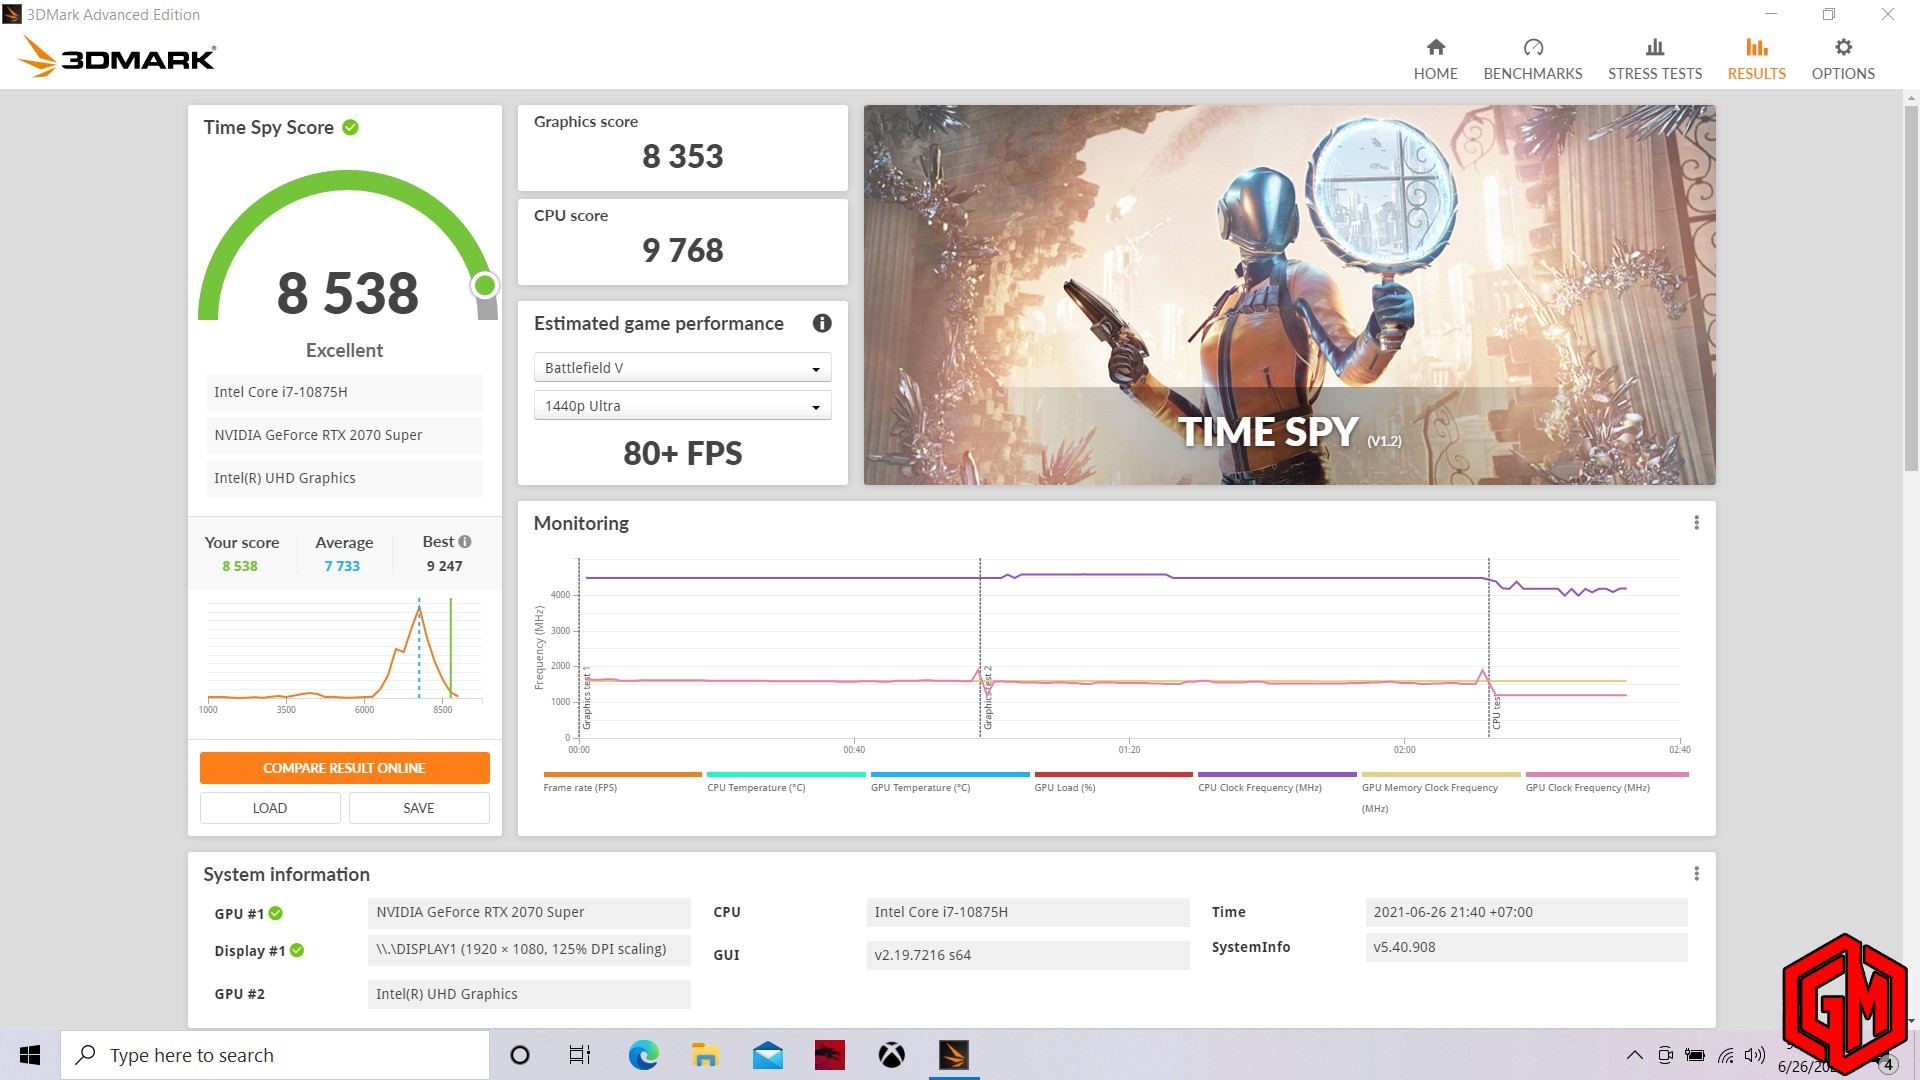Click the Graphics test 2 marker in chart
Image resolution: width=1920 pixels, height=1080 pixels.
pos(987,697)
